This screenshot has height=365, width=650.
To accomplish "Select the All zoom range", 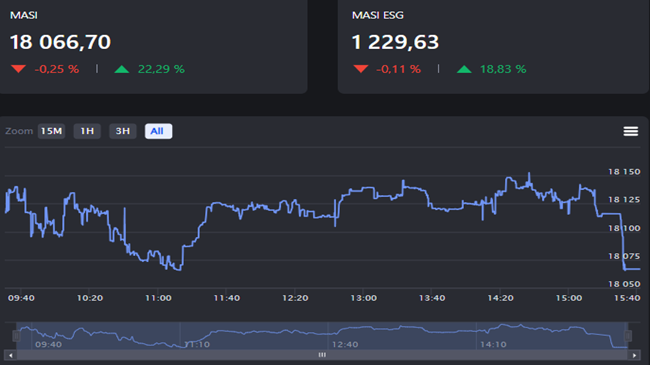I will pyautogui.click(x=158, y=131).
